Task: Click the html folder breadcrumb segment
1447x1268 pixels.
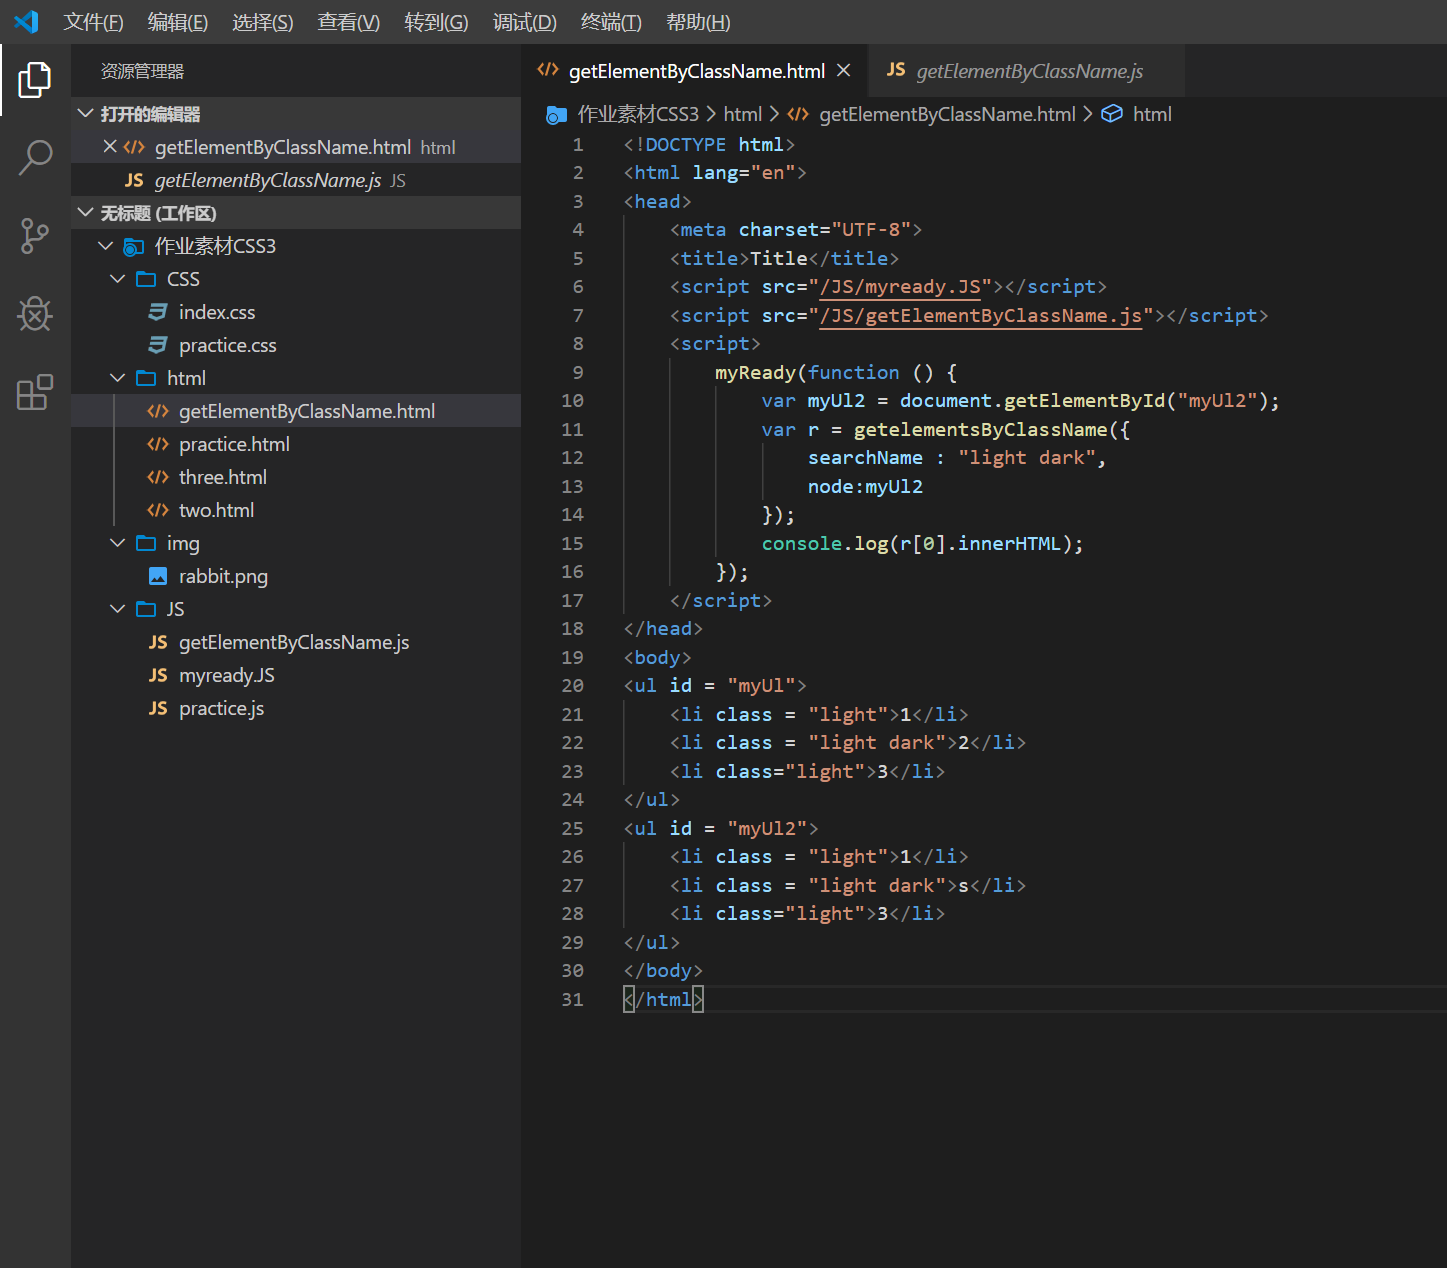Action: tap(742, 114)
